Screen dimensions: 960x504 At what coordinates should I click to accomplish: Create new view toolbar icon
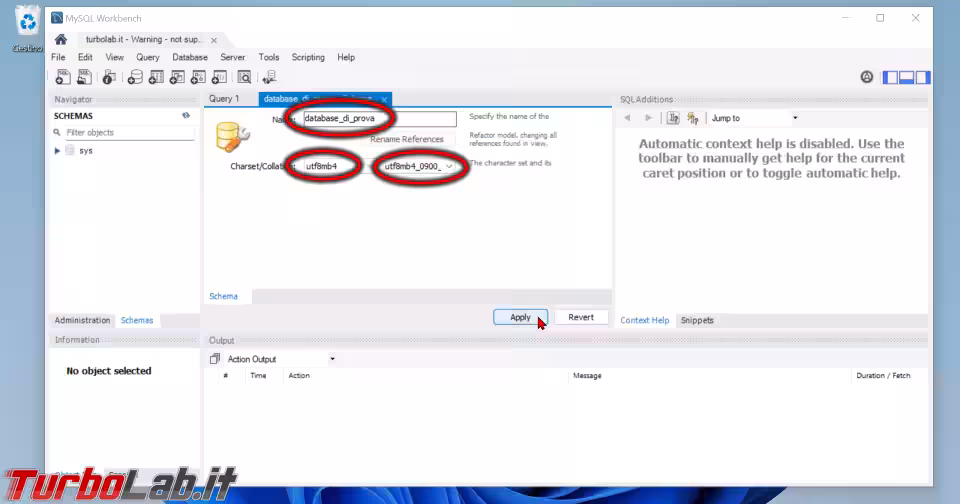pyautogui.click(x=177, y=77)
